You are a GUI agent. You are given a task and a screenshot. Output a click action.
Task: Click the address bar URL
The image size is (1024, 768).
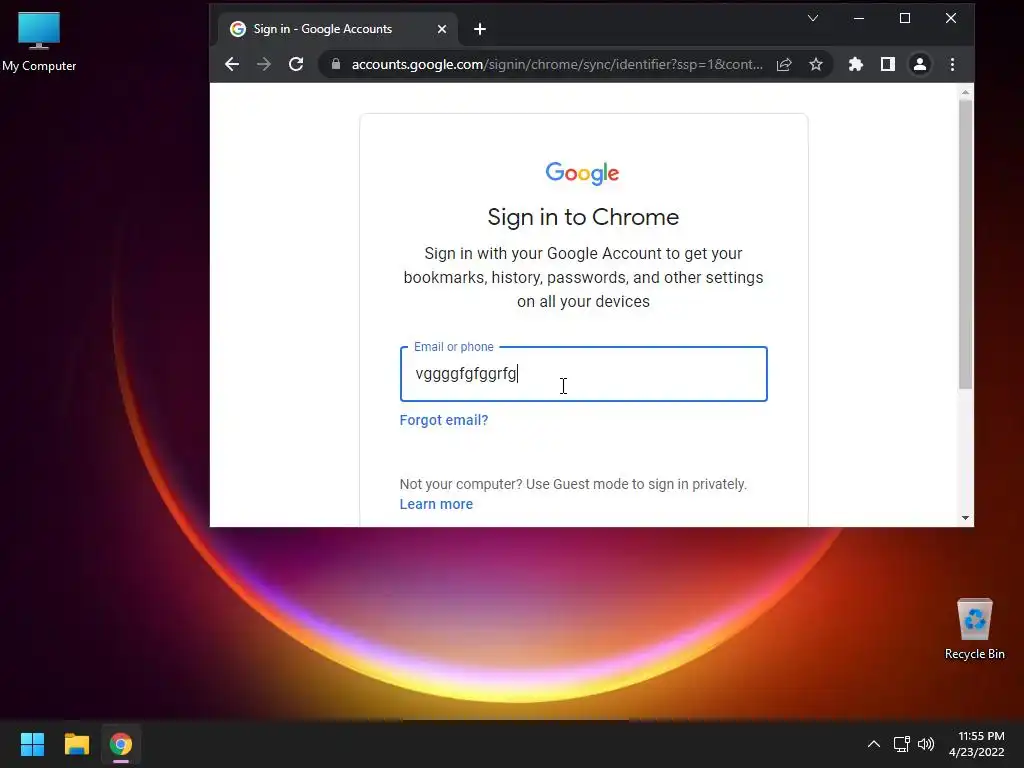pyautogui.click(x=556, y=64)
